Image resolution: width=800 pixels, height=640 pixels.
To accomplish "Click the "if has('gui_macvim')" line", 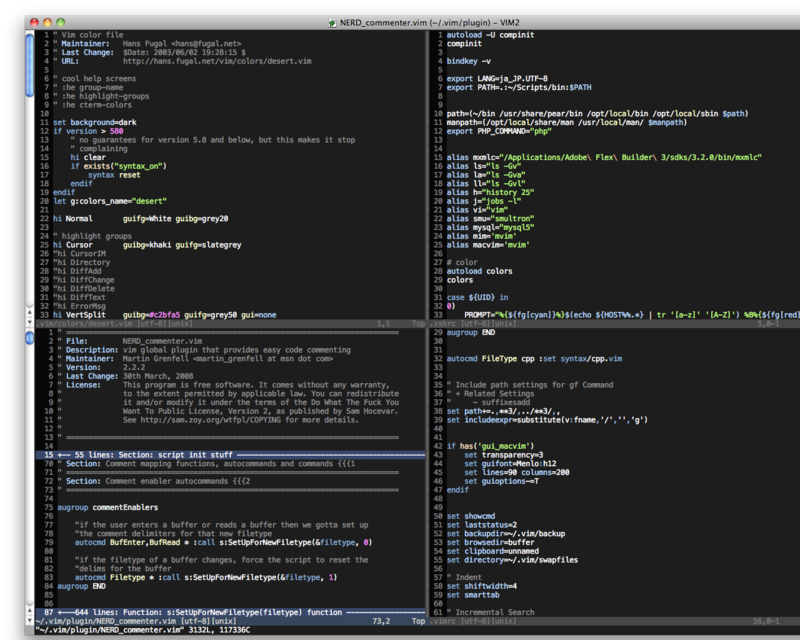I will 490,446.
